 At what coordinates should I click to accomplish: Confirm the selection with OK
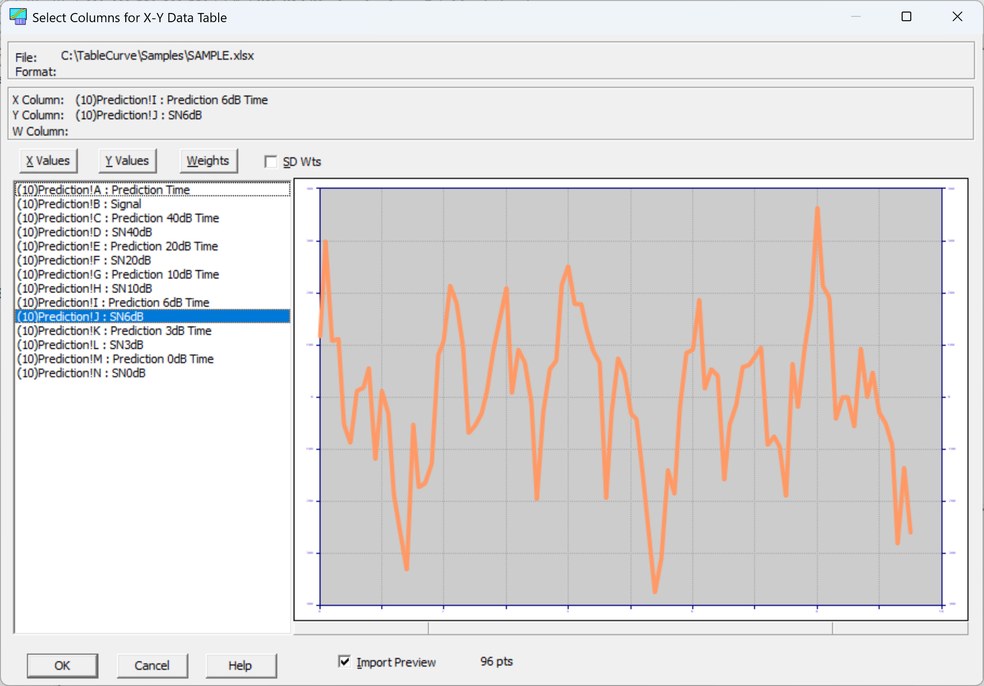click(62, 665)
